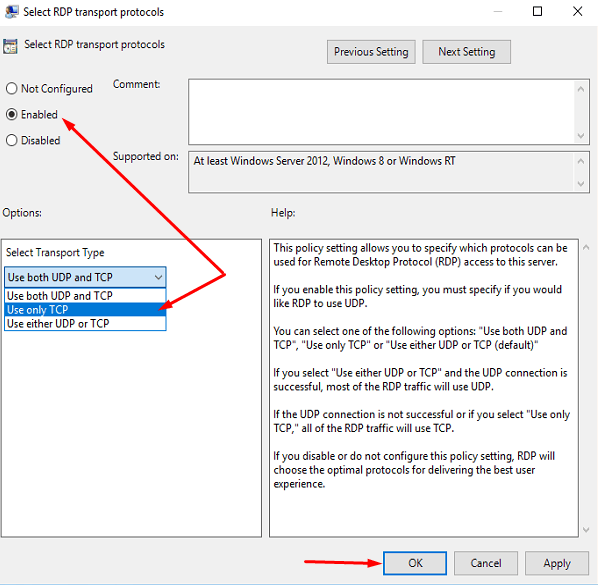The height and width of the screenshot is (585, 598).
Task: Close the dialog with the X button
Action: pyautogui.click(x=578, y=11)
